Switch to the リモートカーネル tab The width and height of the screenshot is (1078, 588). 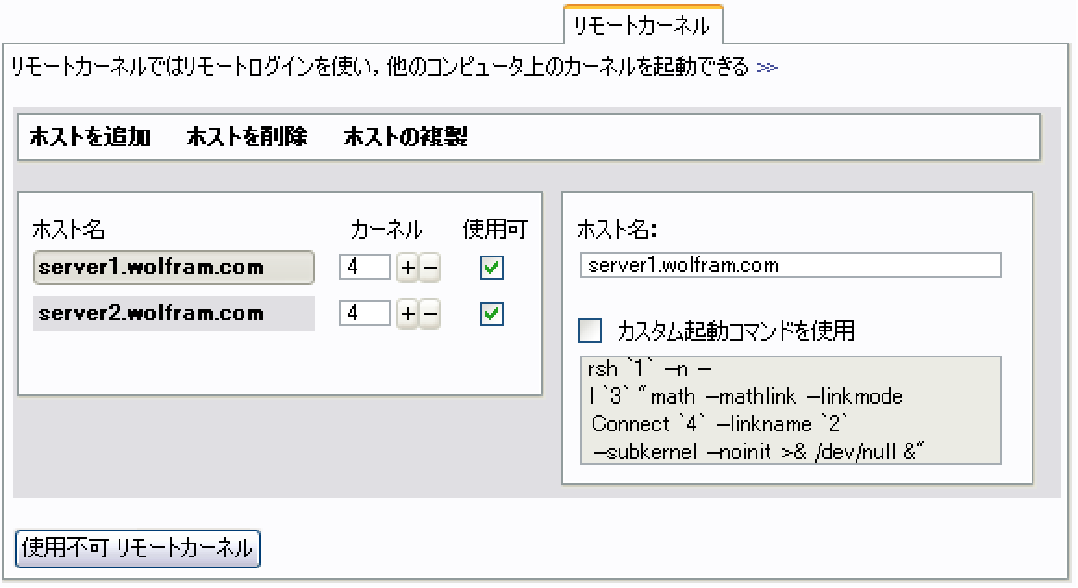643,26
